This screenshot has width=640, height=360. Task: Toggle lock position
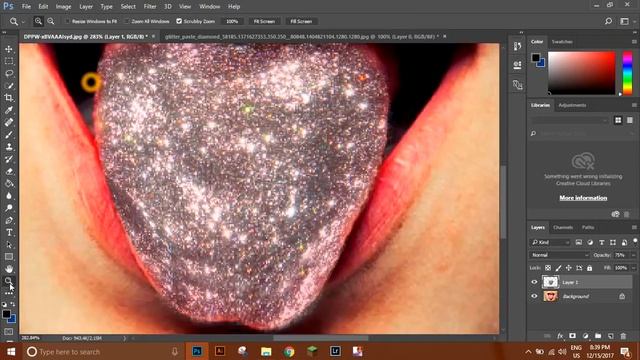coord(569,268)
